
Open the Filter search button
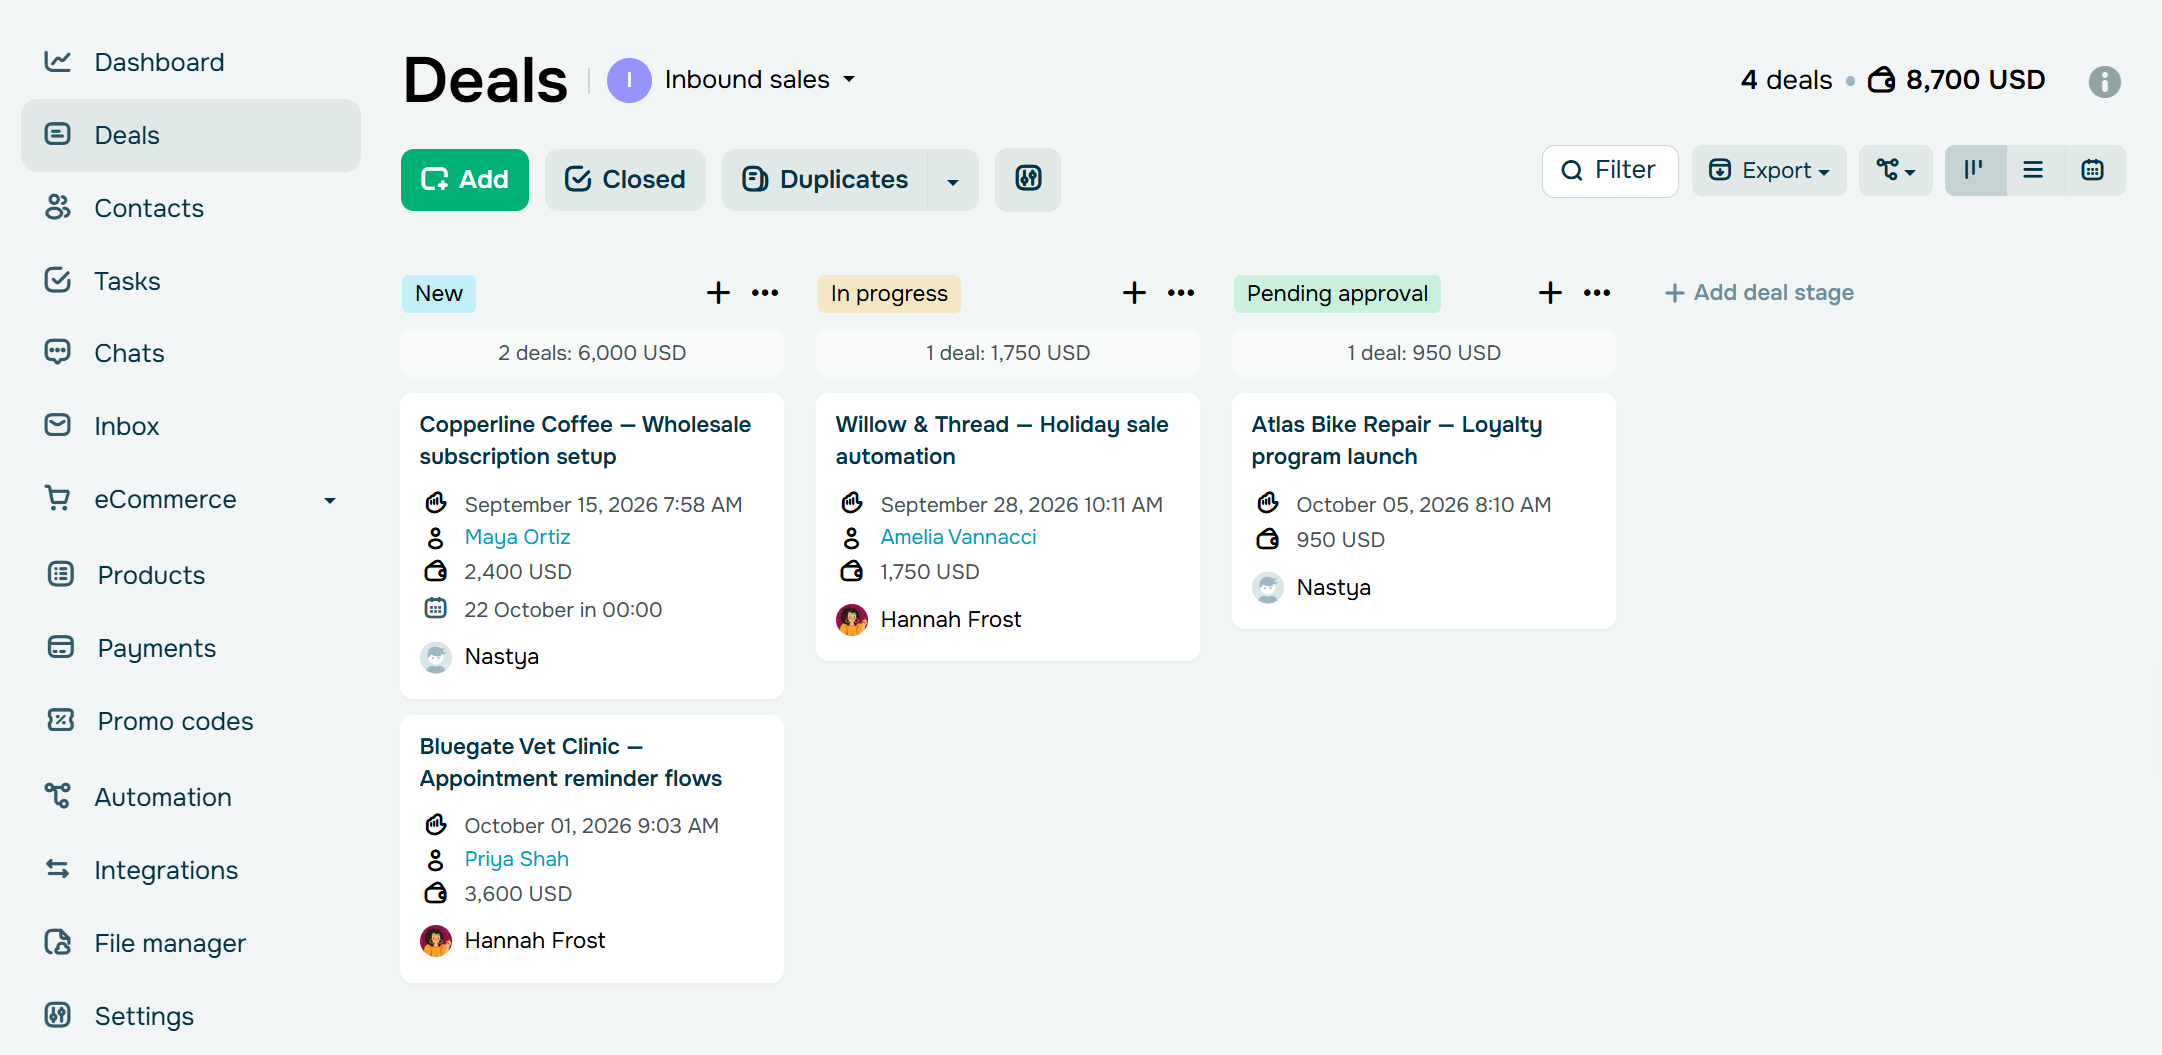1610,171
